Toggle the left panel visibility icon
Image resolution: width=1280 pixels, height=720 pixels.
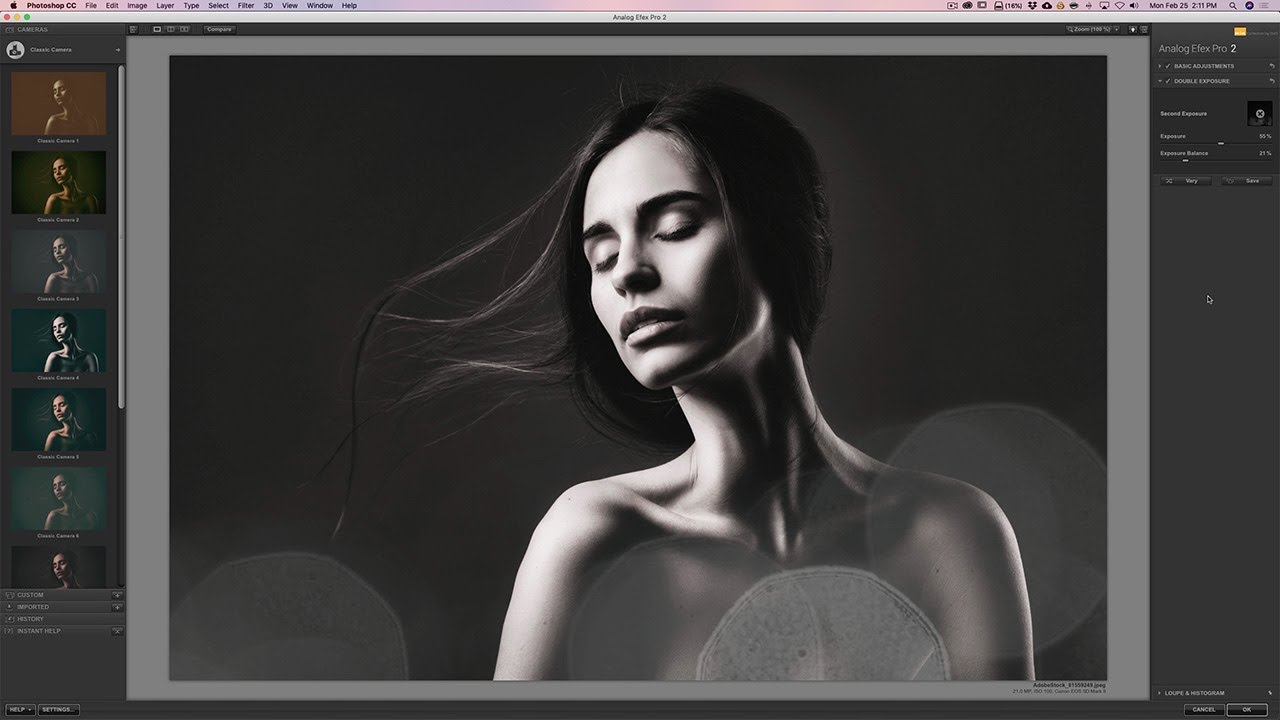coord(133,29)
